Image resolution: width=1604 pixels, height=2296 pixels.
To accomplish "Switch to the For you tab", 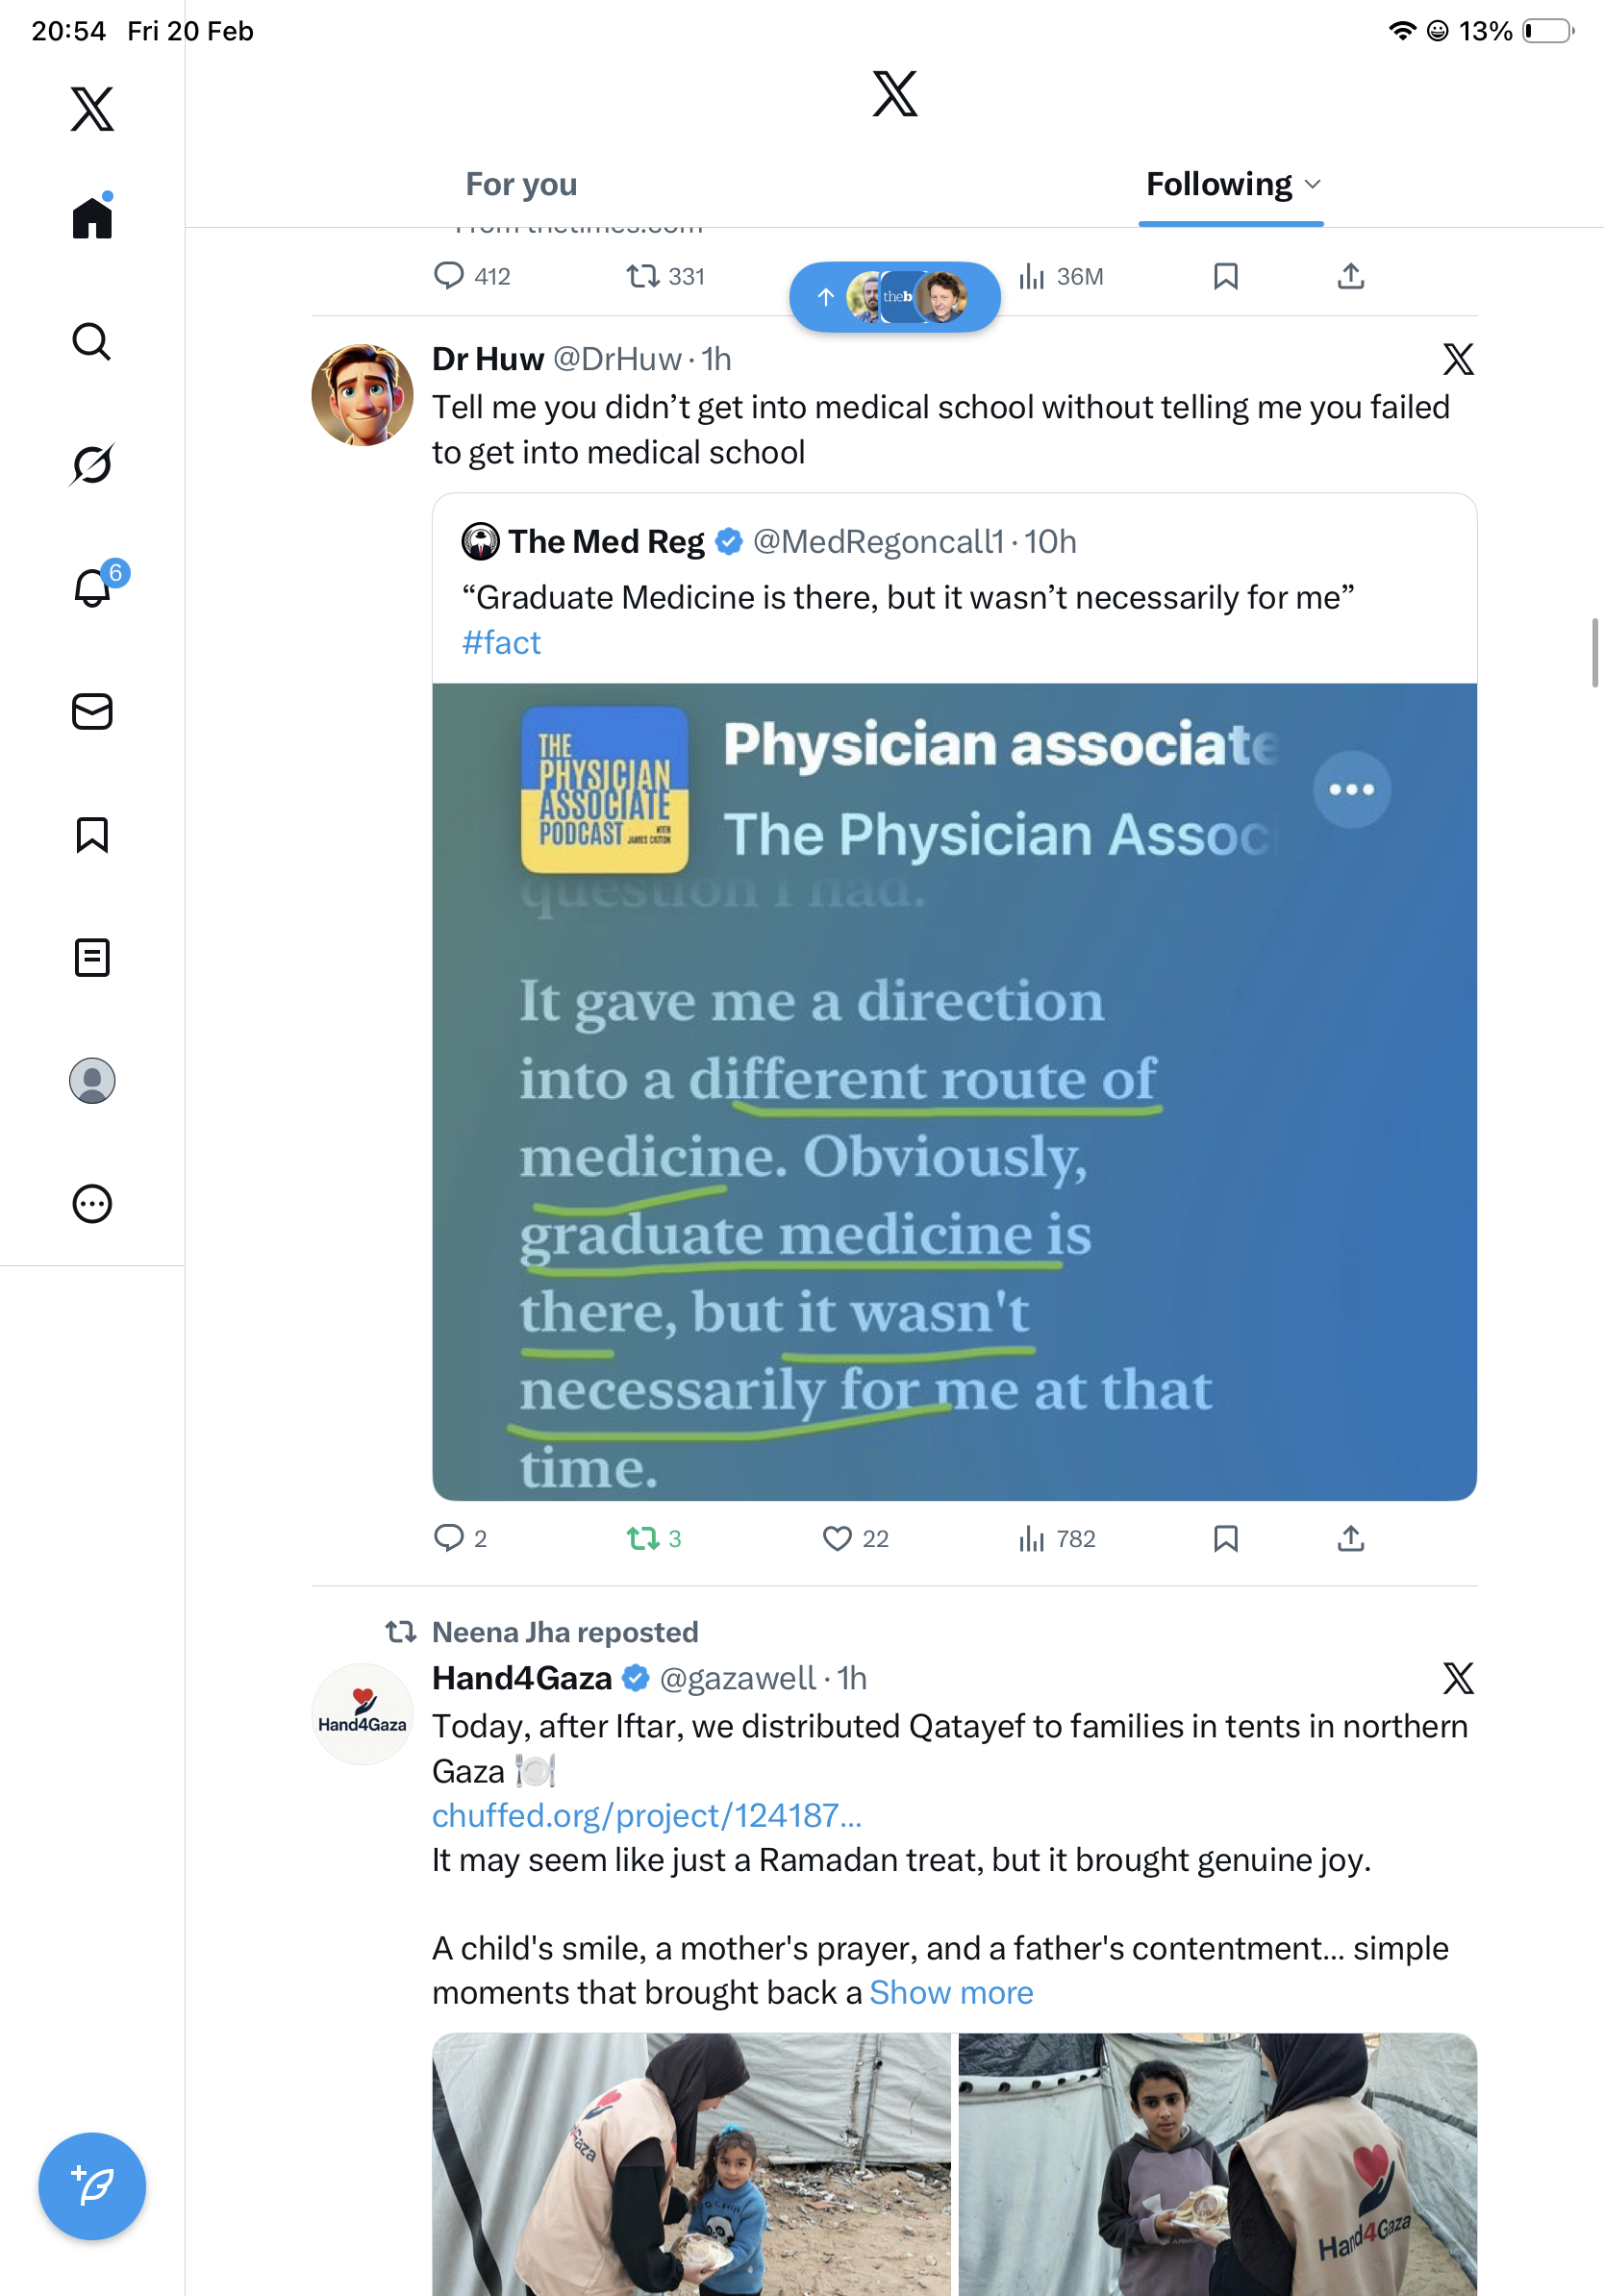I will tap(521, 184).
